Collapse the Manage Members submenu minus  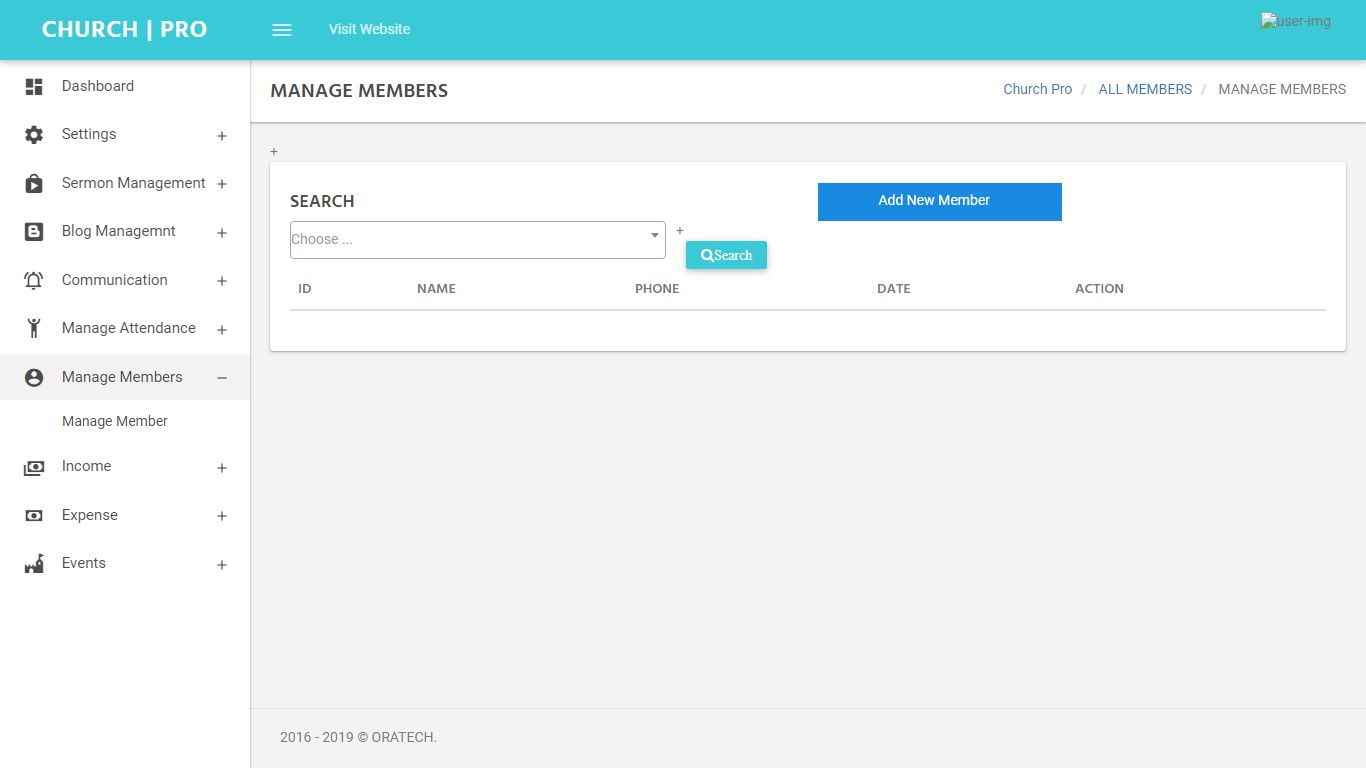click(222, 378)
